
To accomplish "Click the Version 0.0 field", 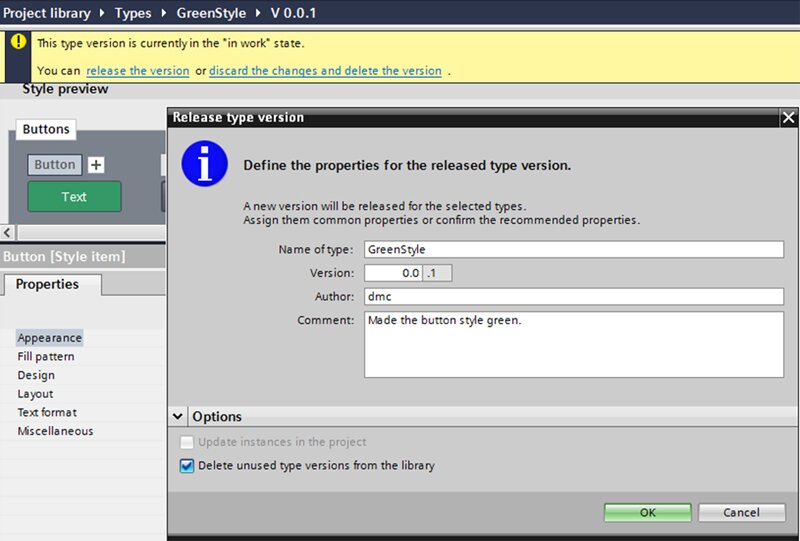I will pos(393,273).
